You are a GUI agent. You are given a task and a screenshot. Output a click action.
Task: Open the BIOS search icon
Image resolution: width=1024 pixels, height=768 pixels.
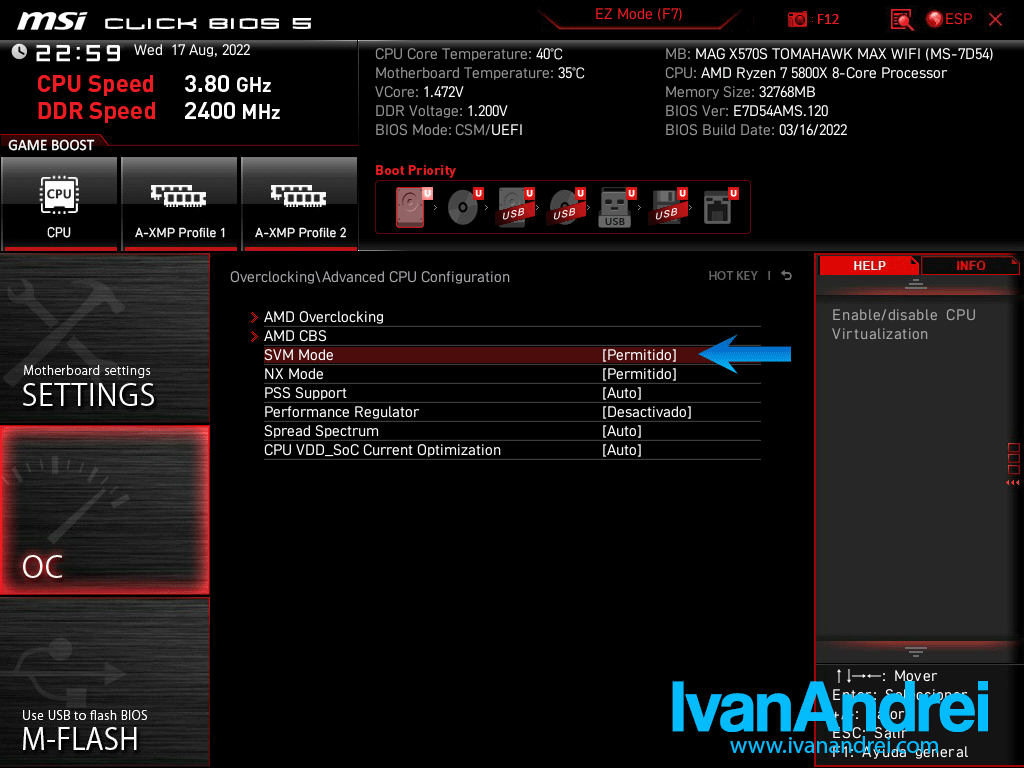point(902,19)
